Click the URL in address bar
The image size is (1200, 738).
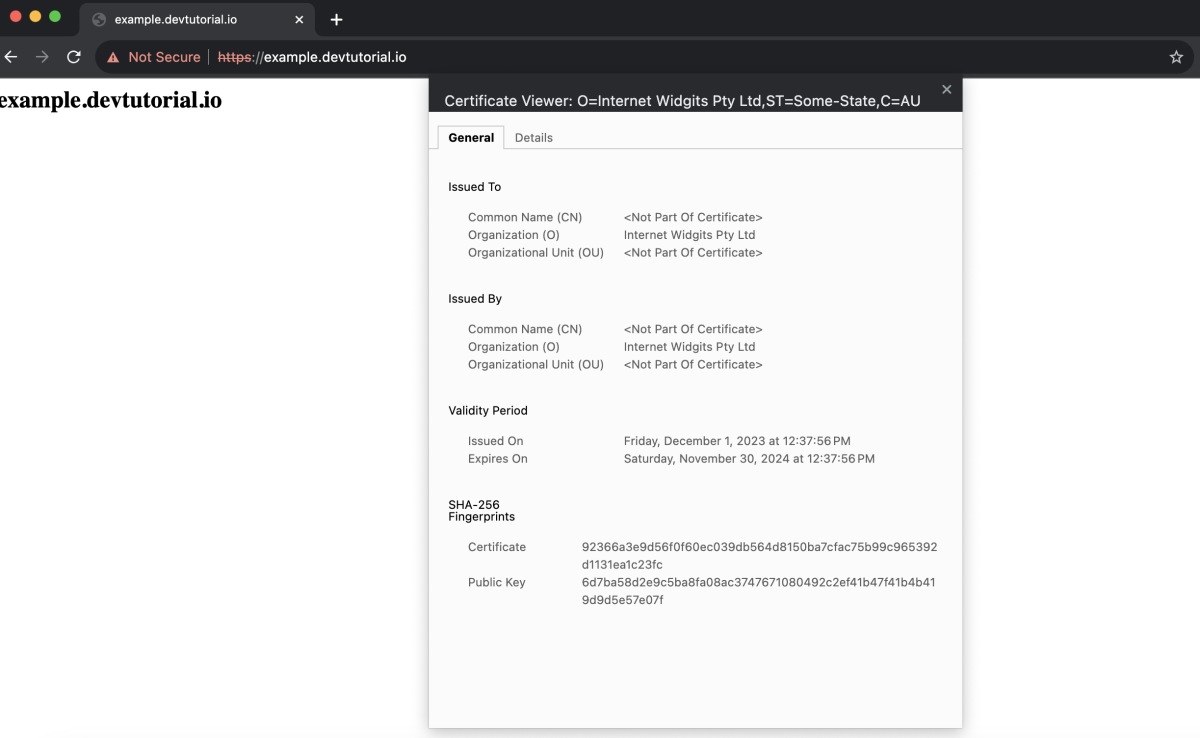[x=312, y=57]
